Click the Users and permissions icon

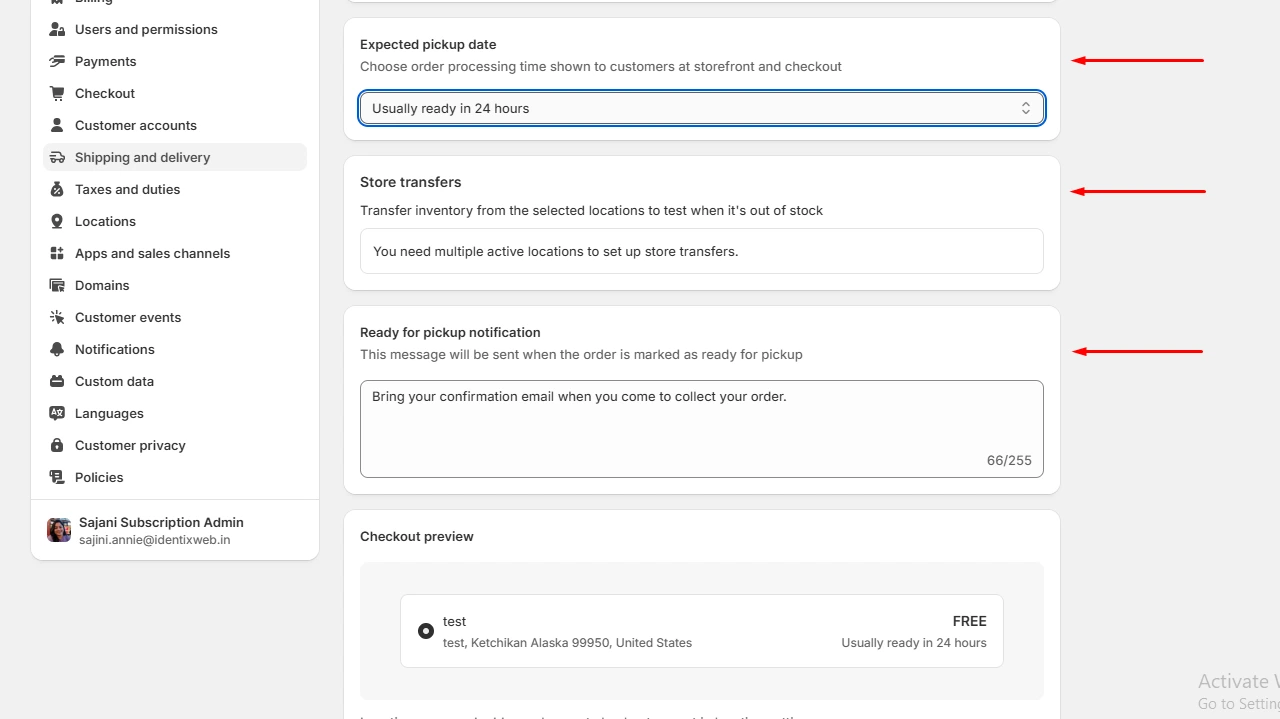[57, 29]
